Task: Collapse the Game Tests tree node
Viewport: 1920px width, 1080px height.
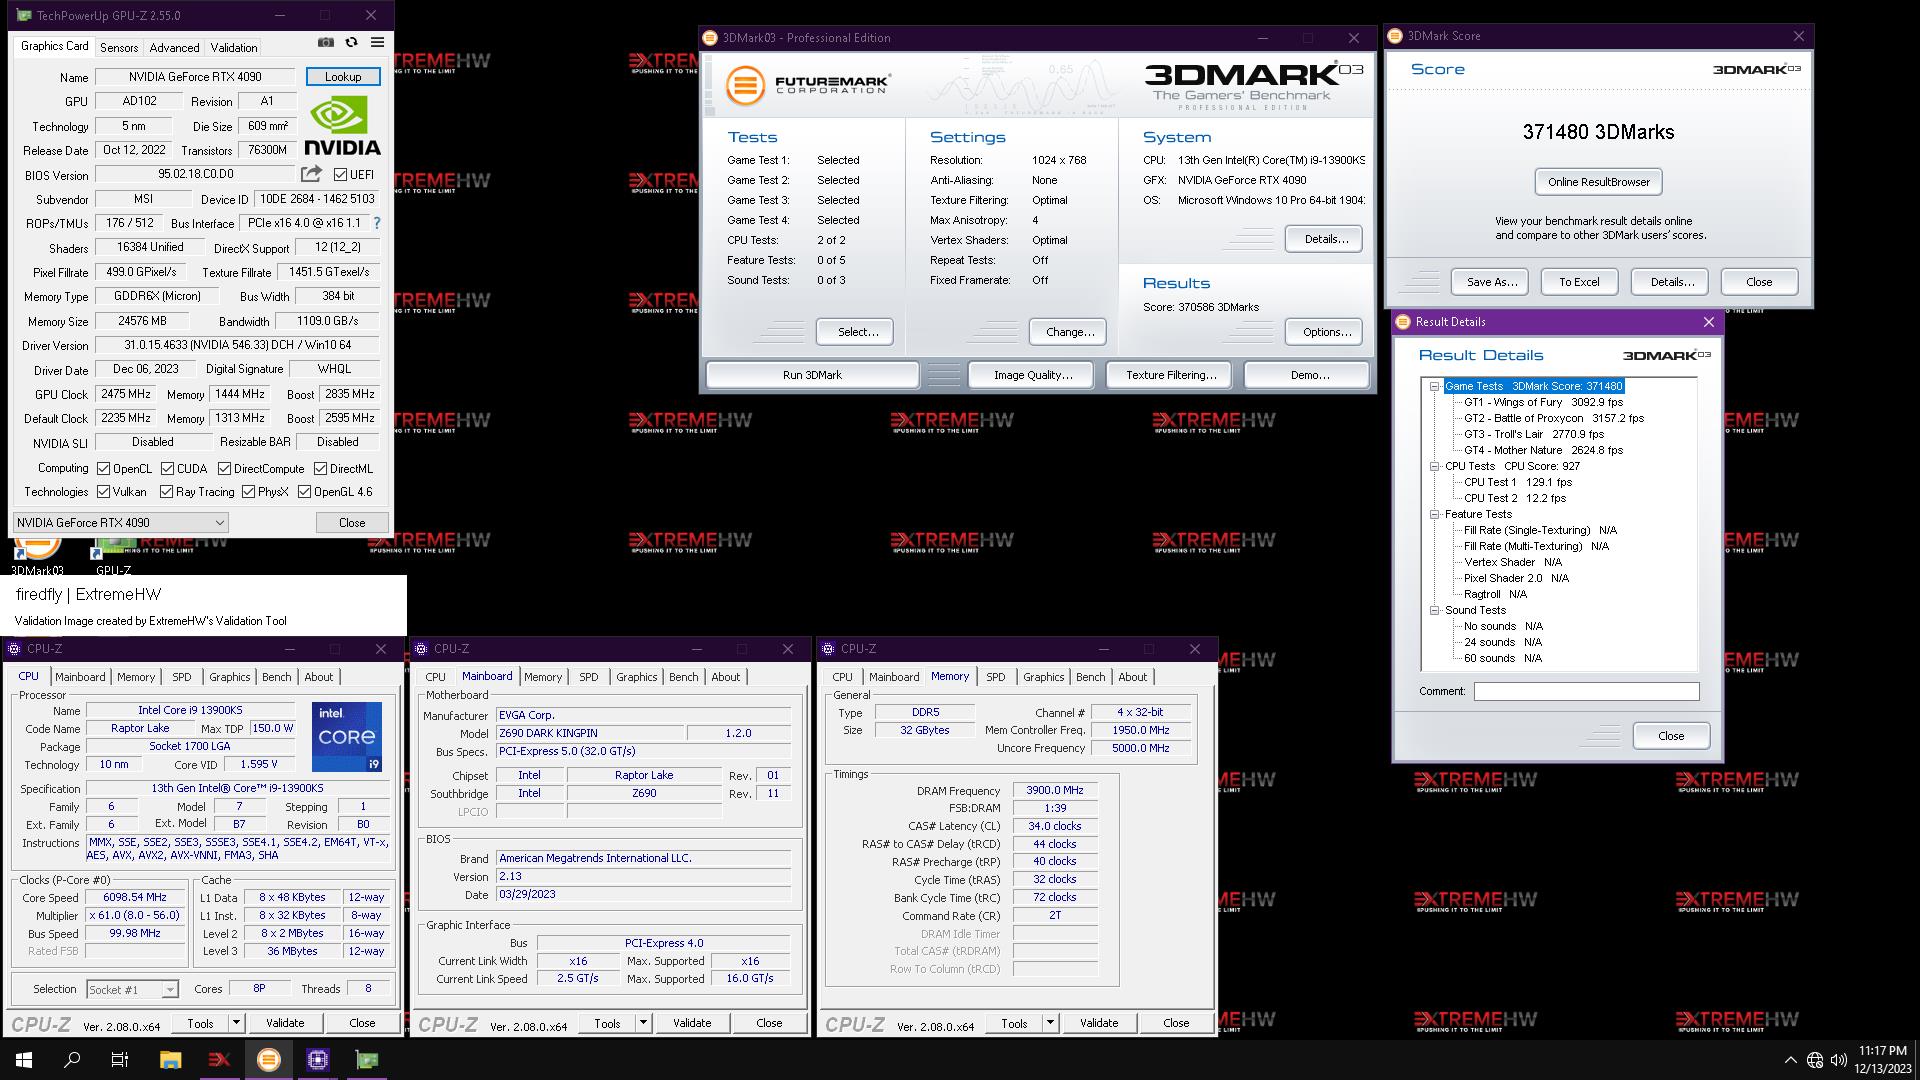Action: tap(1434, 386)
